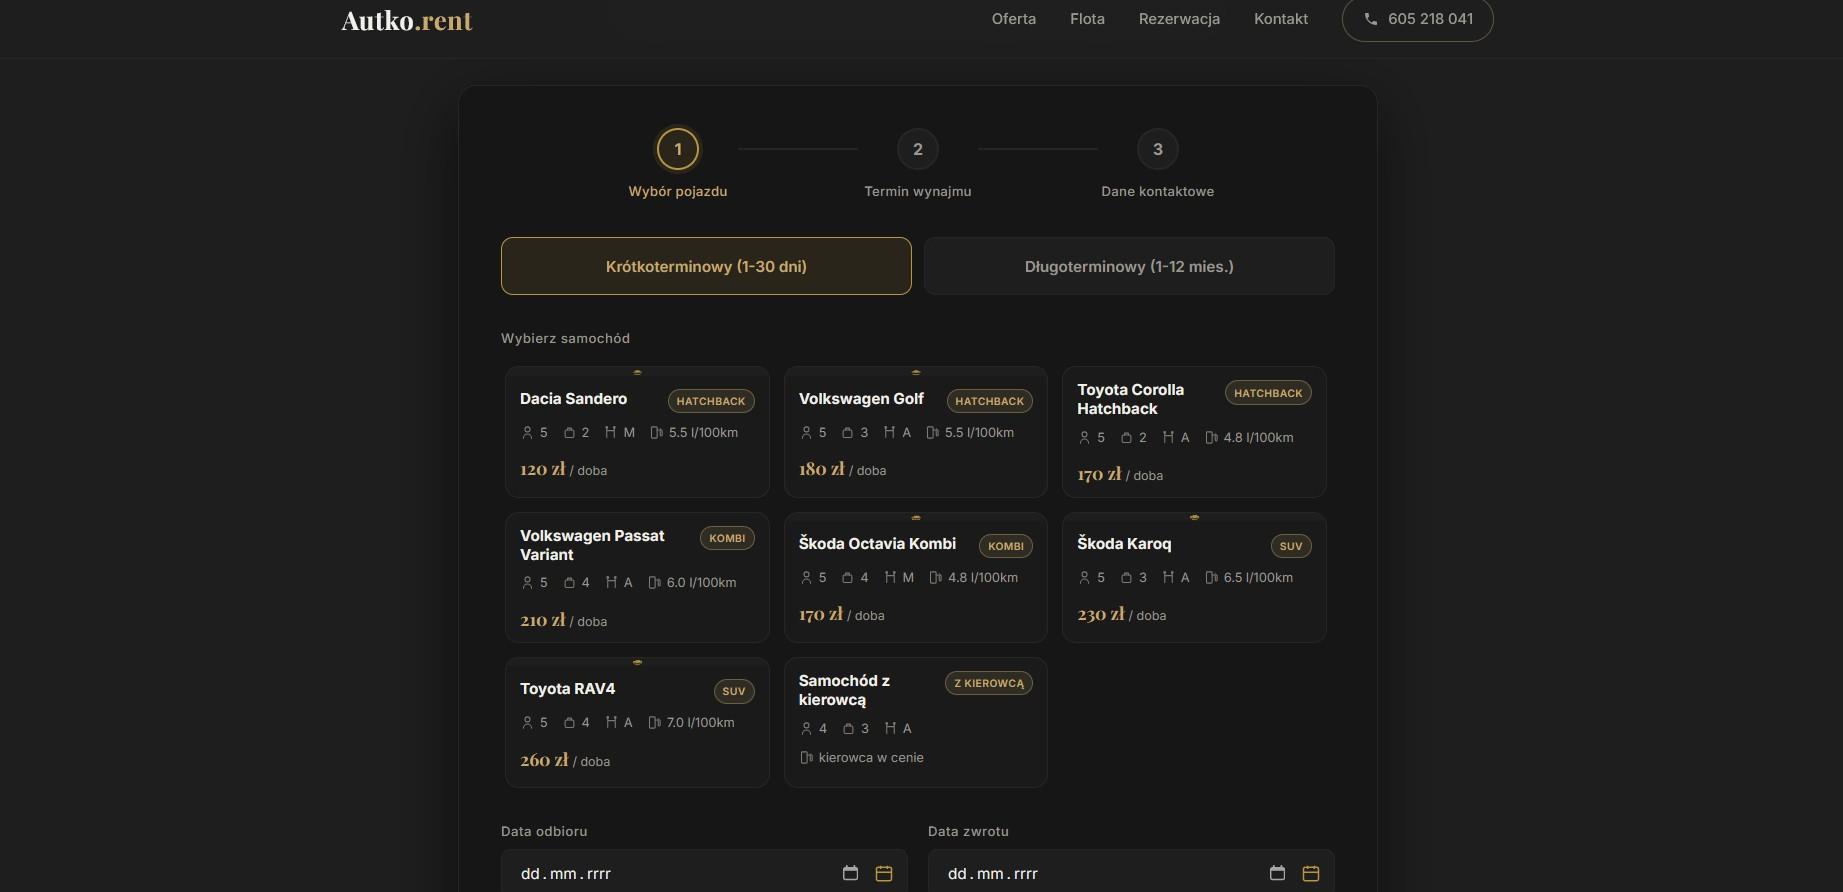Viewport: 1843px width, 892px height.
Task: Click the '120 zł' price
Action: [542, 469]
